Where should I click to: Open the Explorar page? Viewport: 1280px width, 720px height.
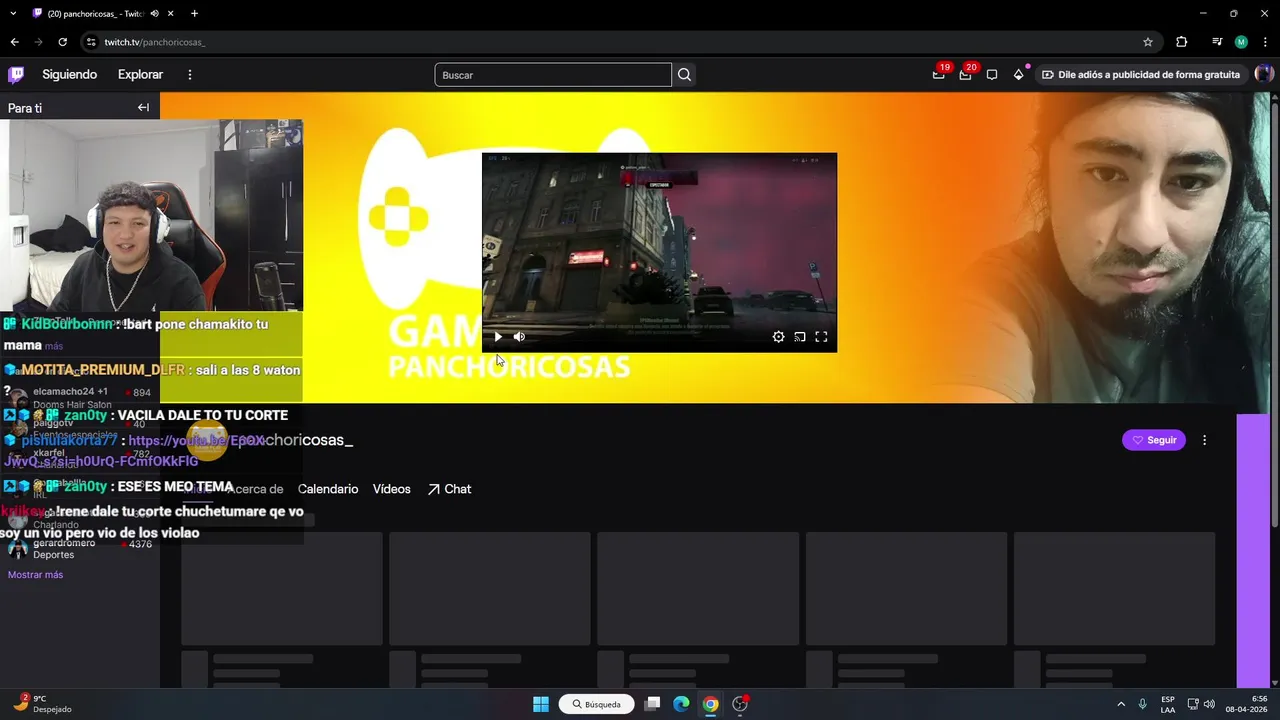tap(140, 74)
